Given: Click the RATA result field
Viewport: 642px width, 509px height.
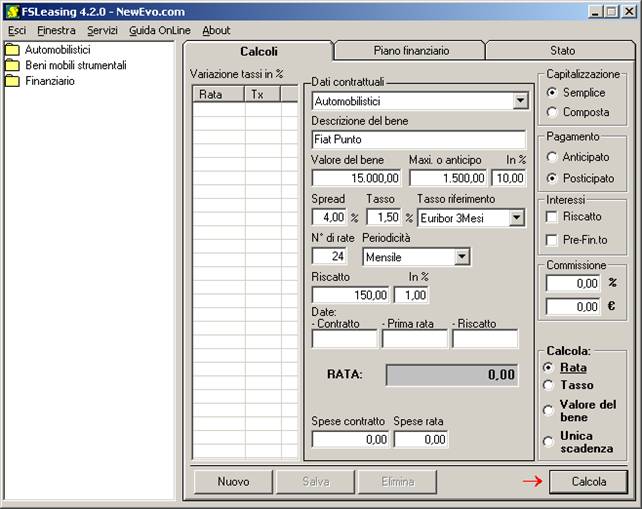Looking at the screenshot, I should click(452, 375).
